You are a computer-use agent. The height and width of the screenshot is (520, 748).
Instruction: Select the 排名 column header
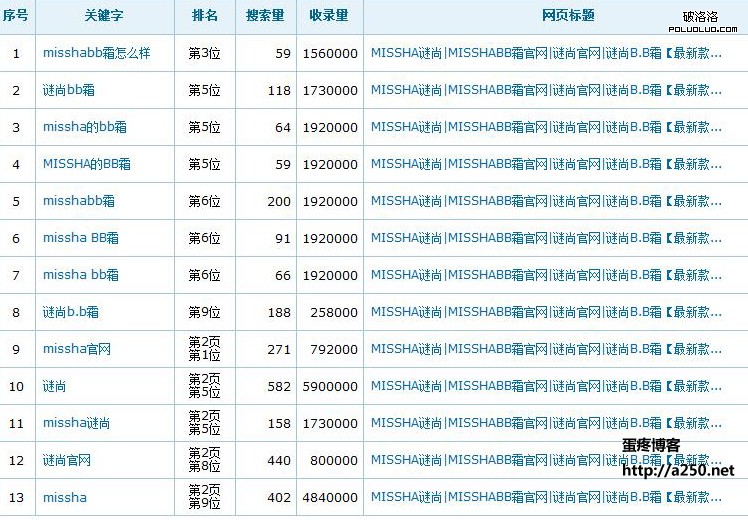tap(205, 16)
